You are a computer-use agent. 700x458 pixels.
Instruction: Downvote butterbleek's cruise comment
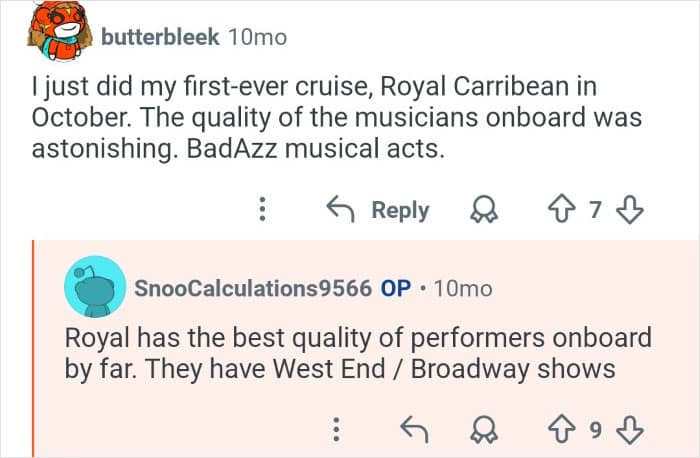[630, 210]
